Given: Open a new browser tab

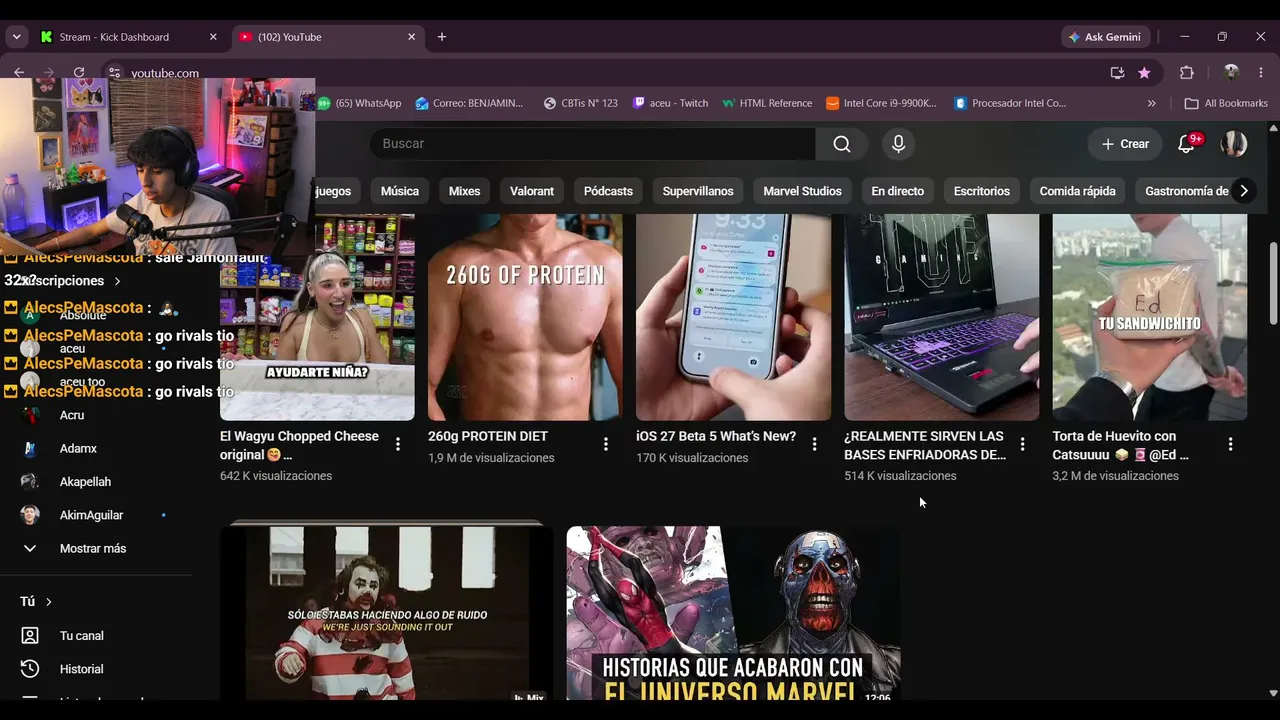Looking at the screenshot, I should 442,37.
